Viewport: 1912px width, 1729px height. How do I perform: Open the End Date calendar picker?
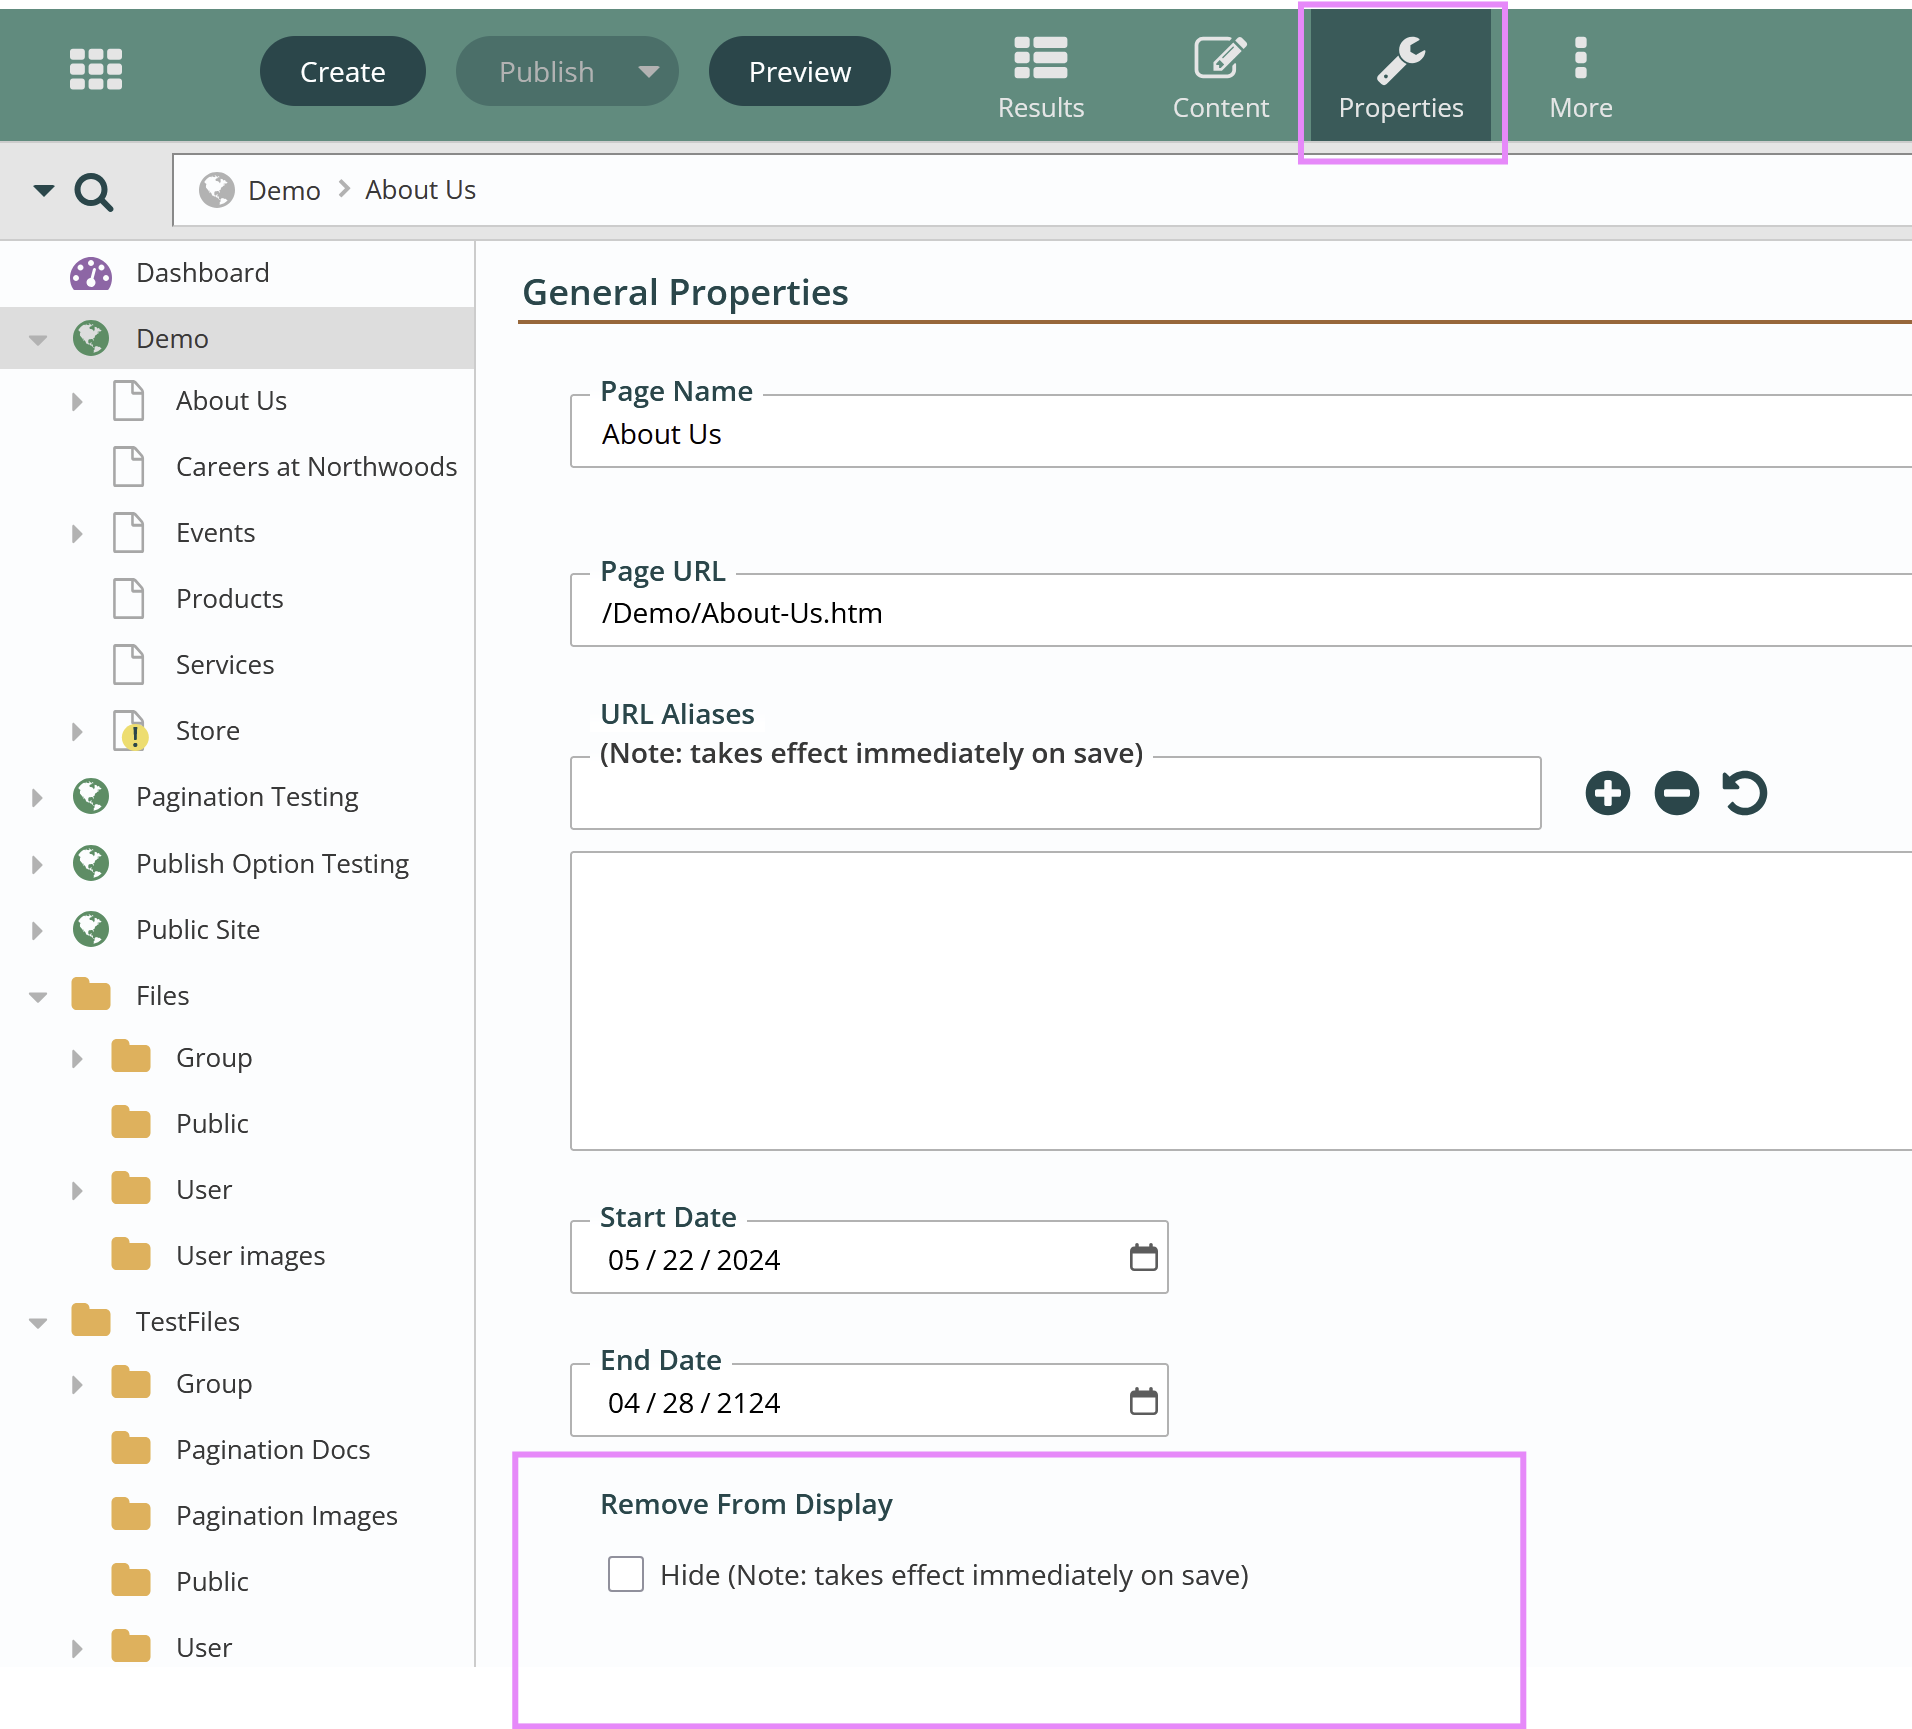pos(1143,1401)
